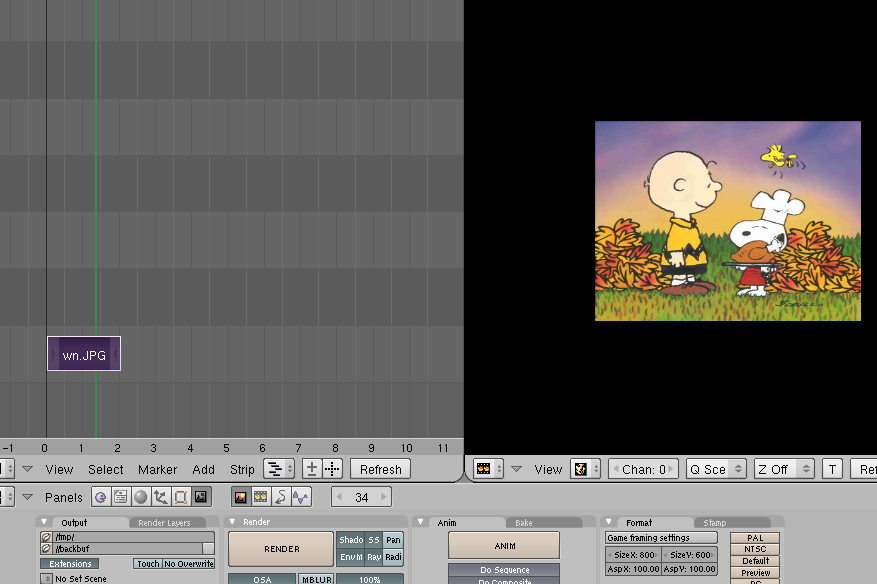Open the /tmp/ output folder browse icon

click(46, 537)
